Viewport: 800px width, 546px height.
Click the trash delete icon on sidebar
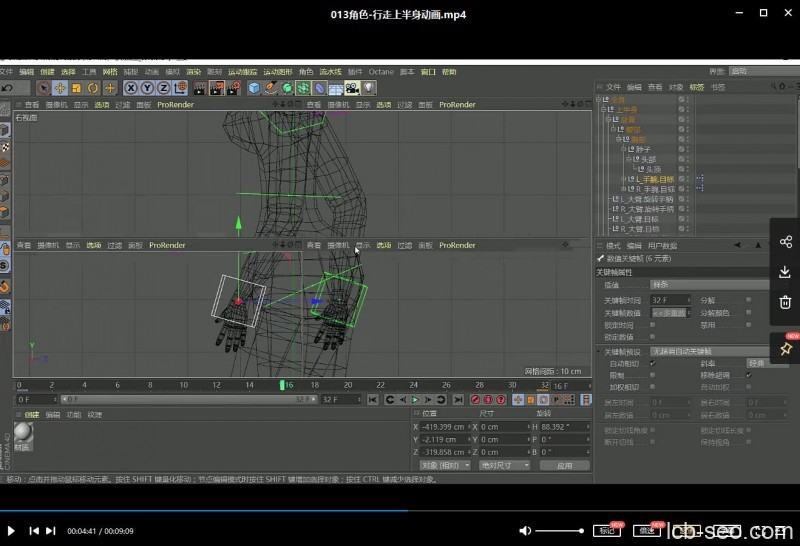[785, 302]
